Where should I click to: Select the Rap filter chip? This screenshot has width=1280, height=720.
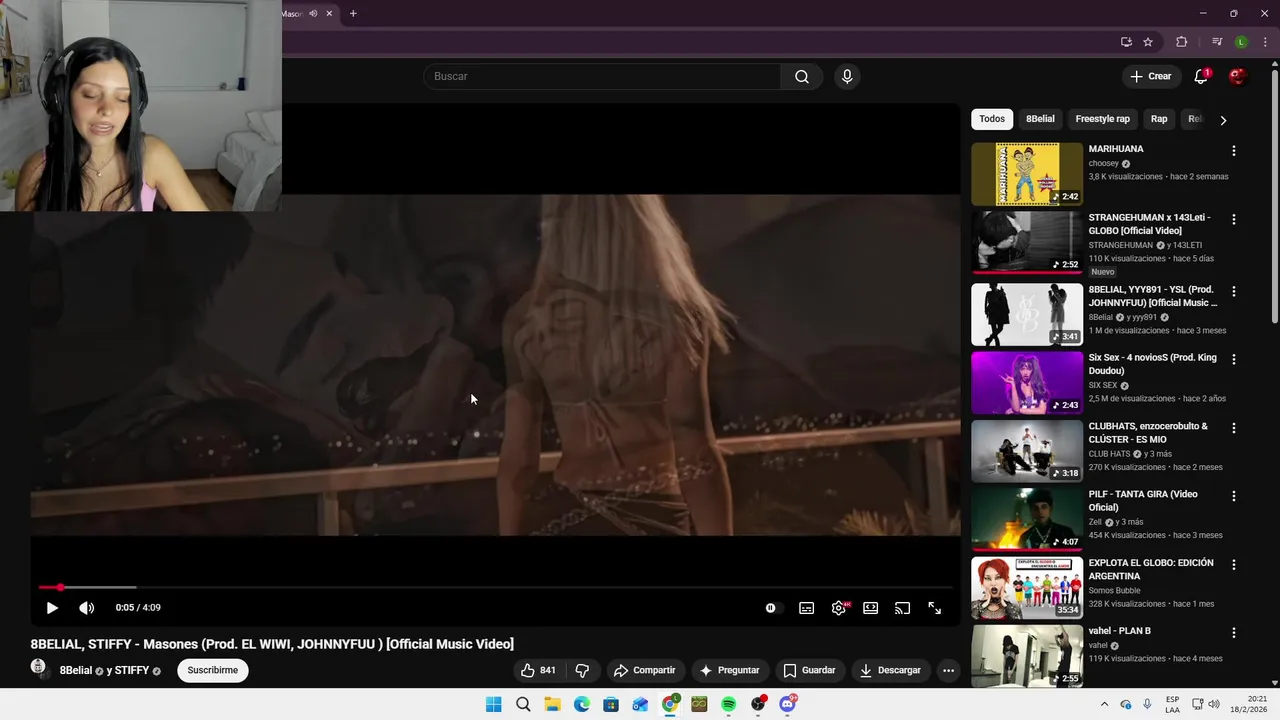pos(1159,119)
